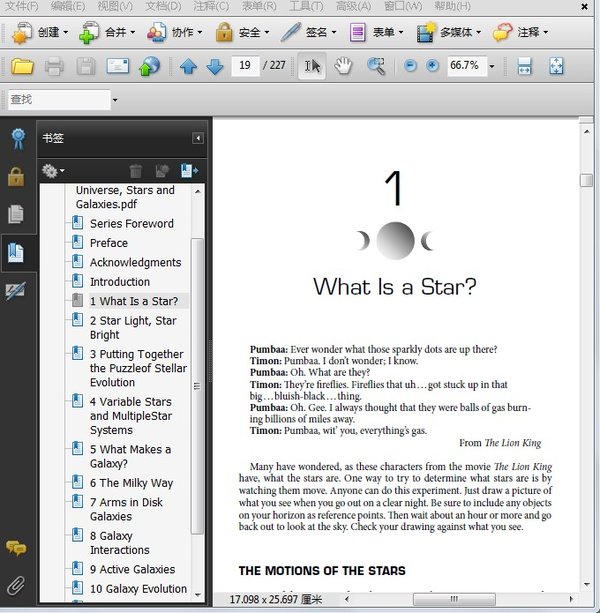Open the Attachments paperclip panel

point(16,585)
